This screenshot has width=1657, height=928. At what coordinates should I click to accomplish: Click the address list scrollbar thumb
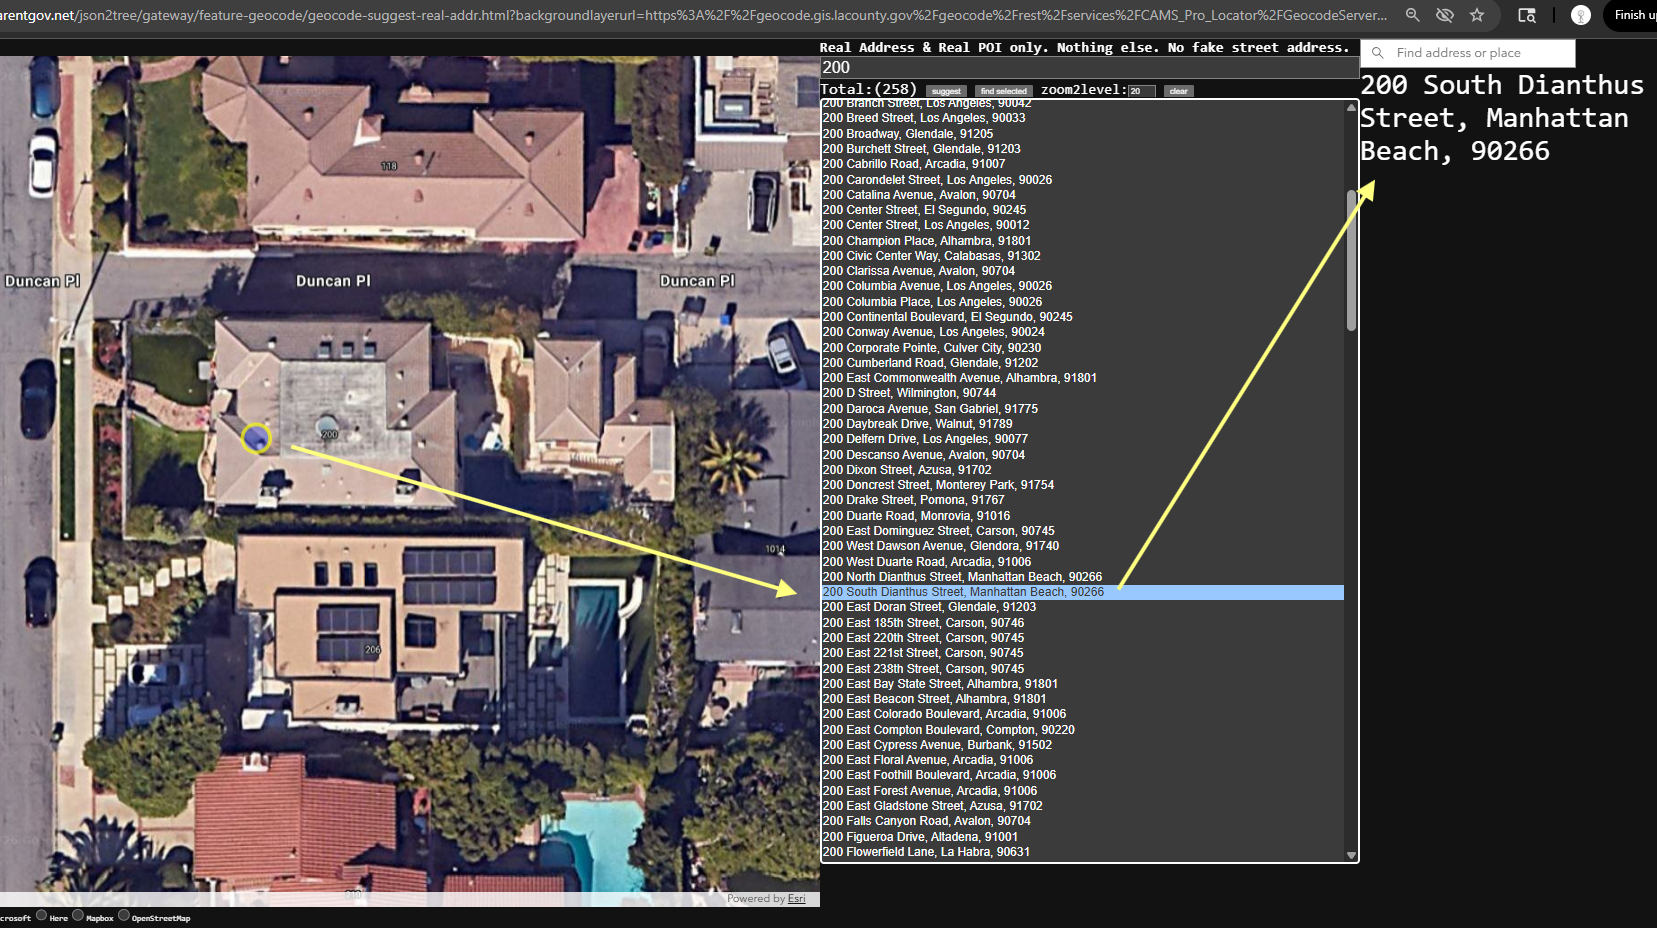point(1351,260)
